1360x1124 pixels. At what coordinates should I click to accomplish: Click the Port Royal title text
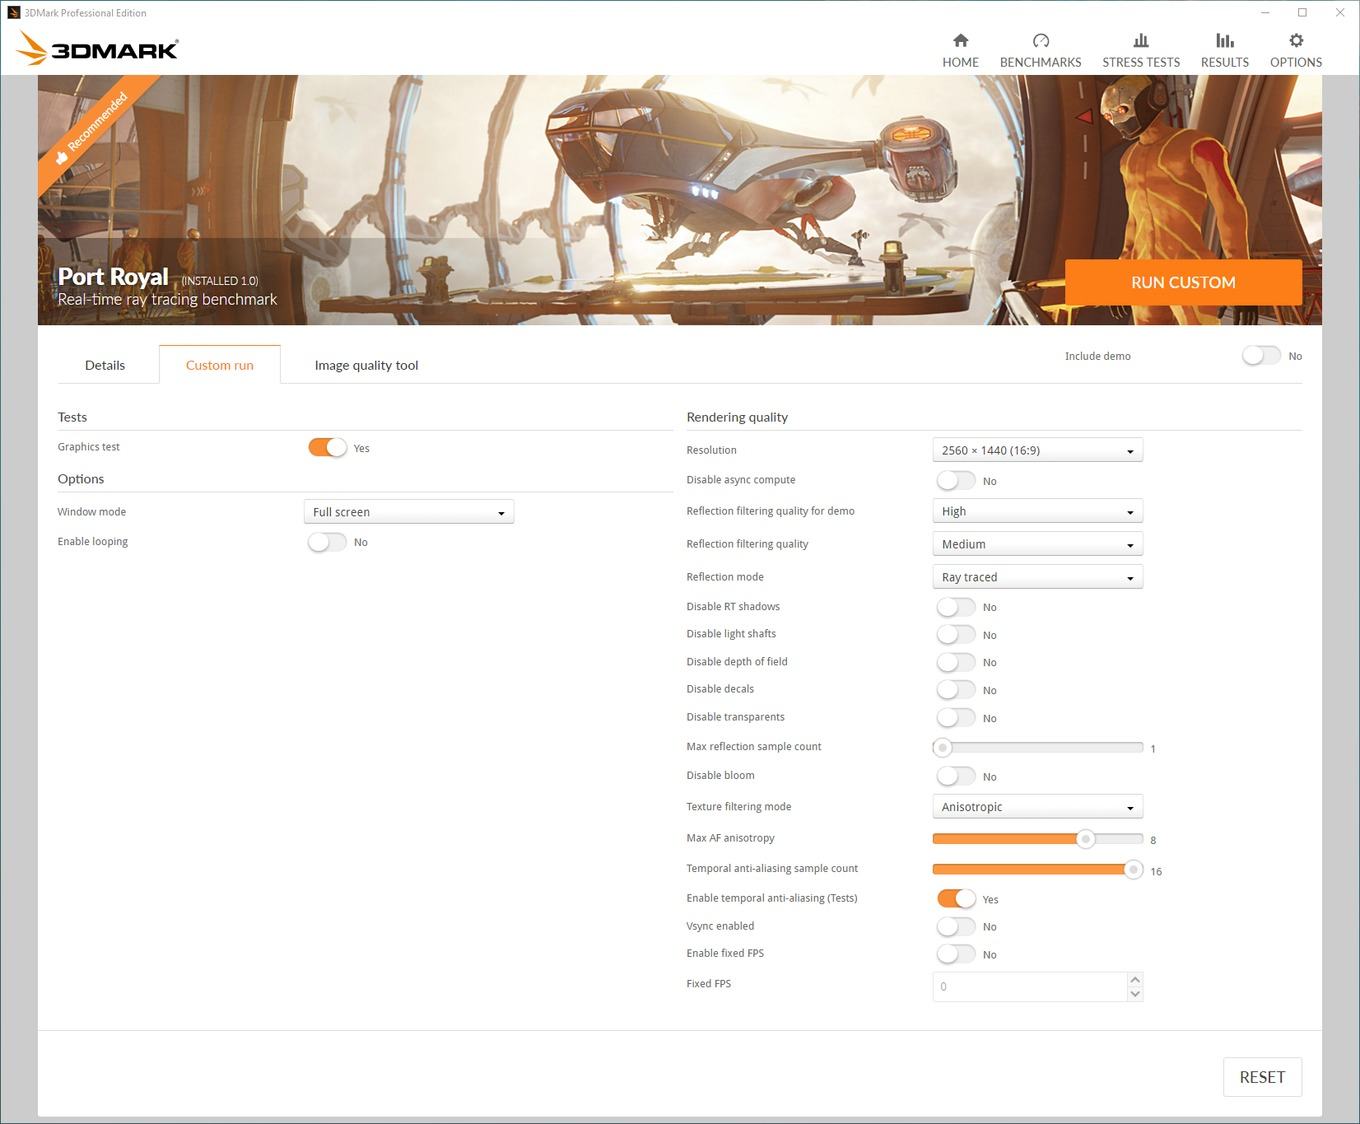113,276
